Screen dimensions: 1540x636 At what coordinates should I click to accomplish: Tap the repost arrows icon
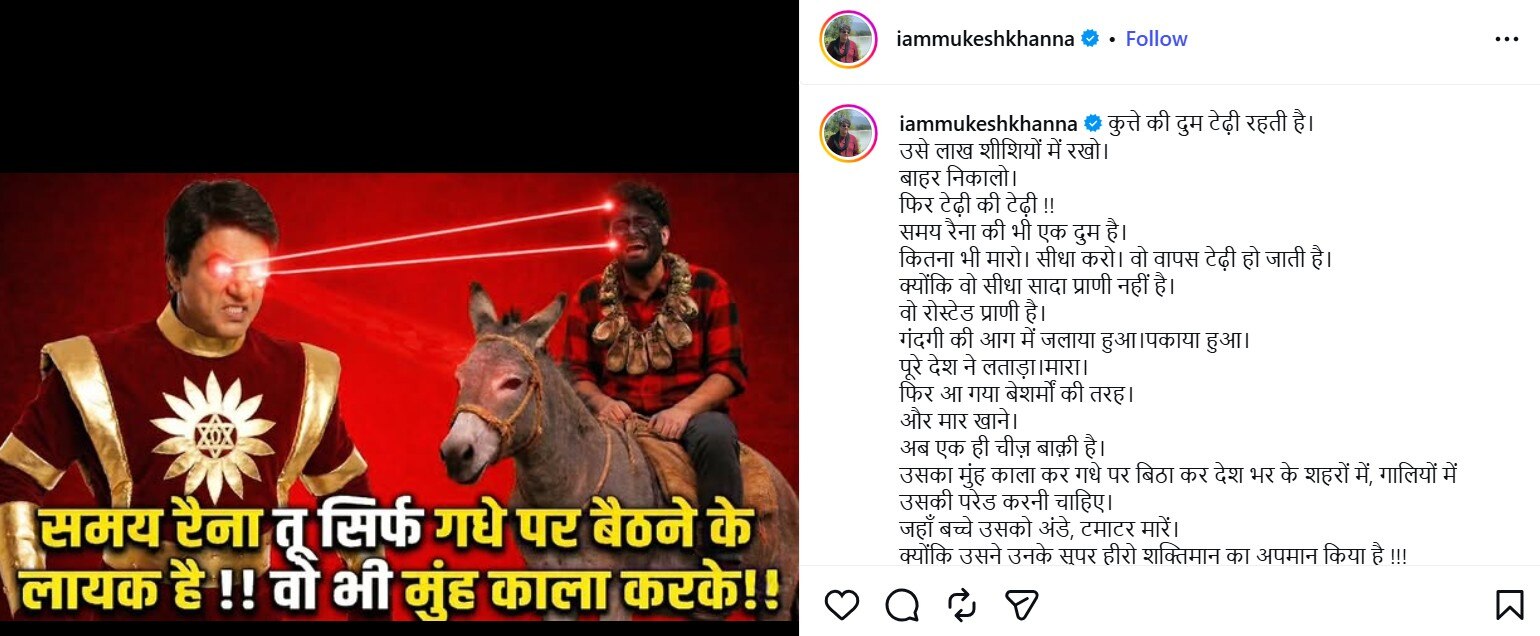(962, 604)
